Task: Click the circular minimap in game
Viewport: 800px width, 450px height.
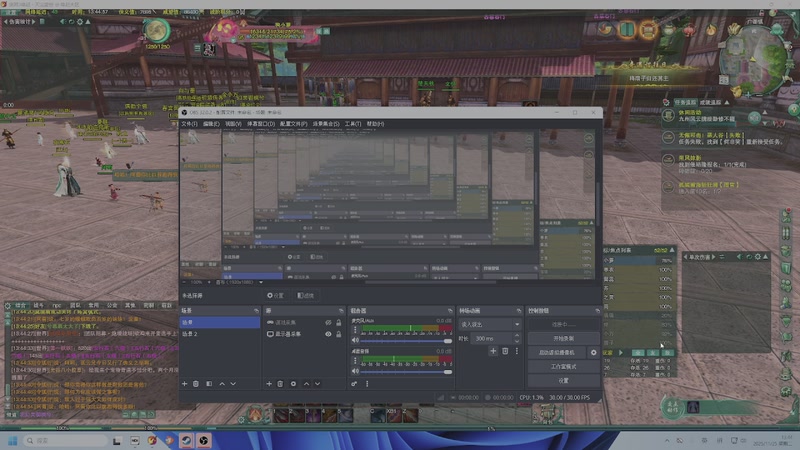Action: (x=752, y=58)
